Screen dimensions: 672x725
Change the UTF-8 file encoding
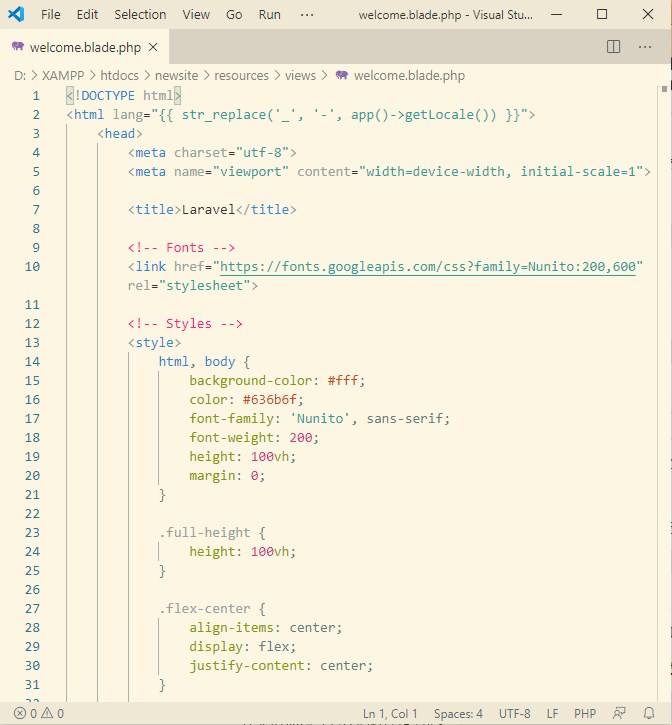tap(514, 714)
